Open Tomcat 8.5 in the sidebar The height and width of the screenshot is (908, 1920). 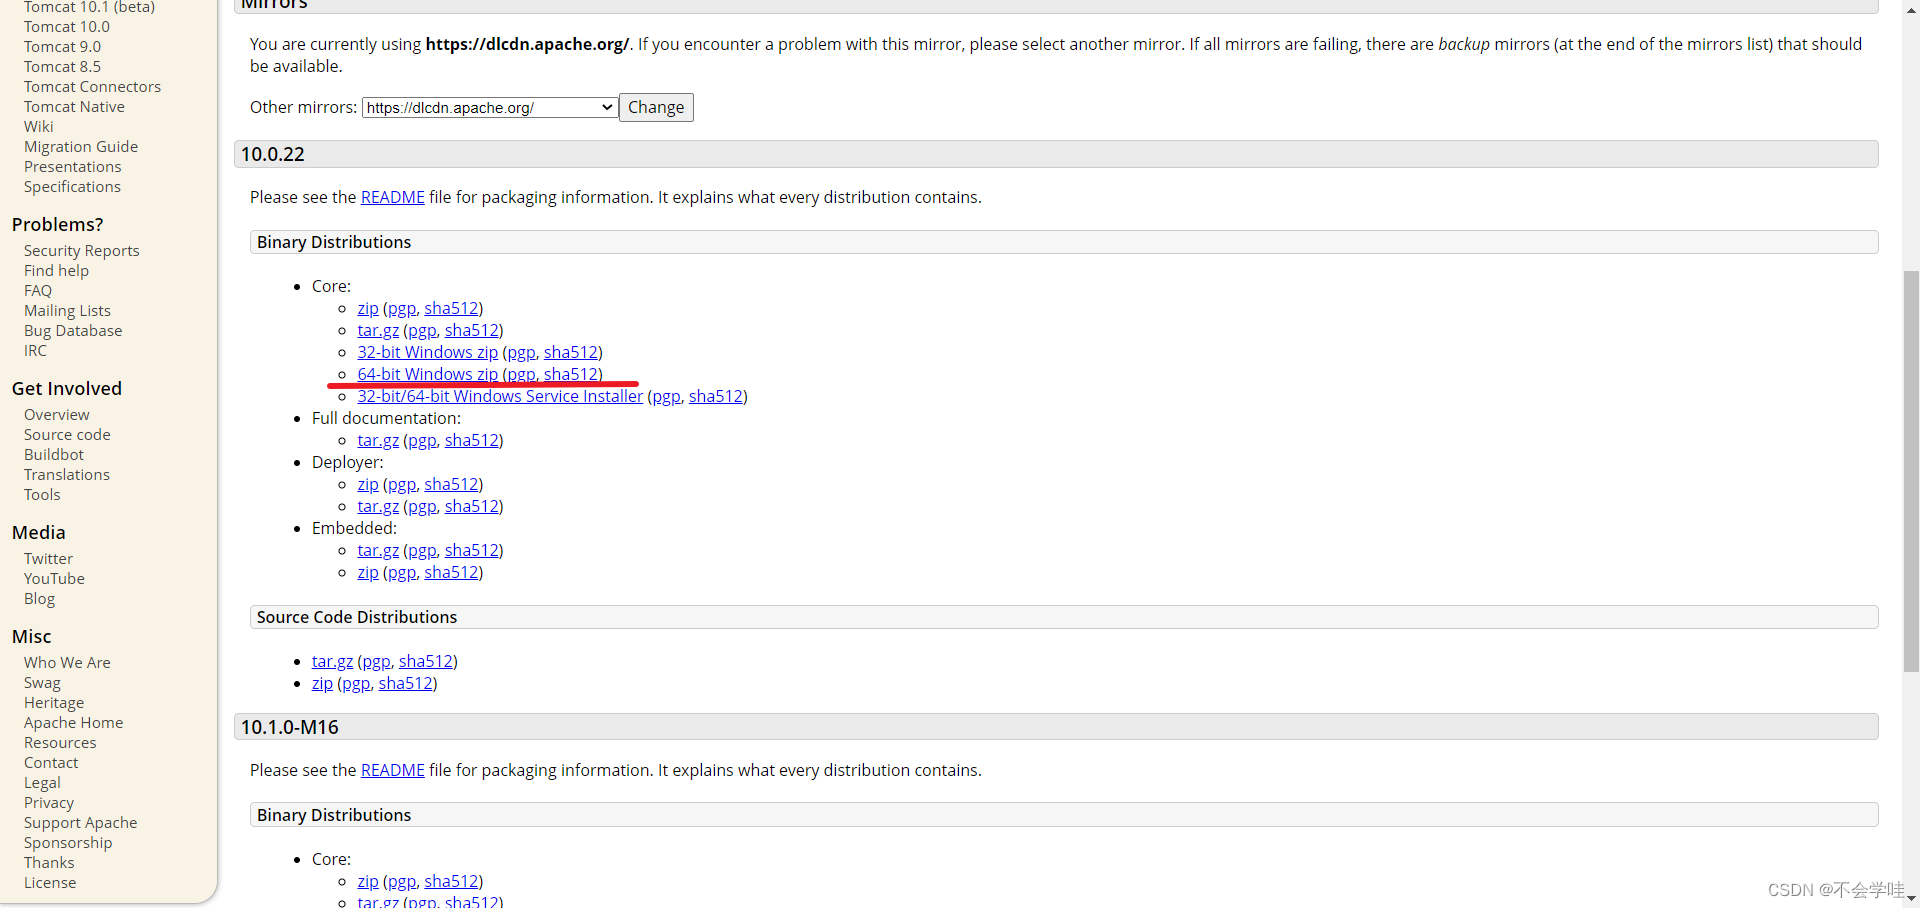pyautogui.click(x=62, y=67)
